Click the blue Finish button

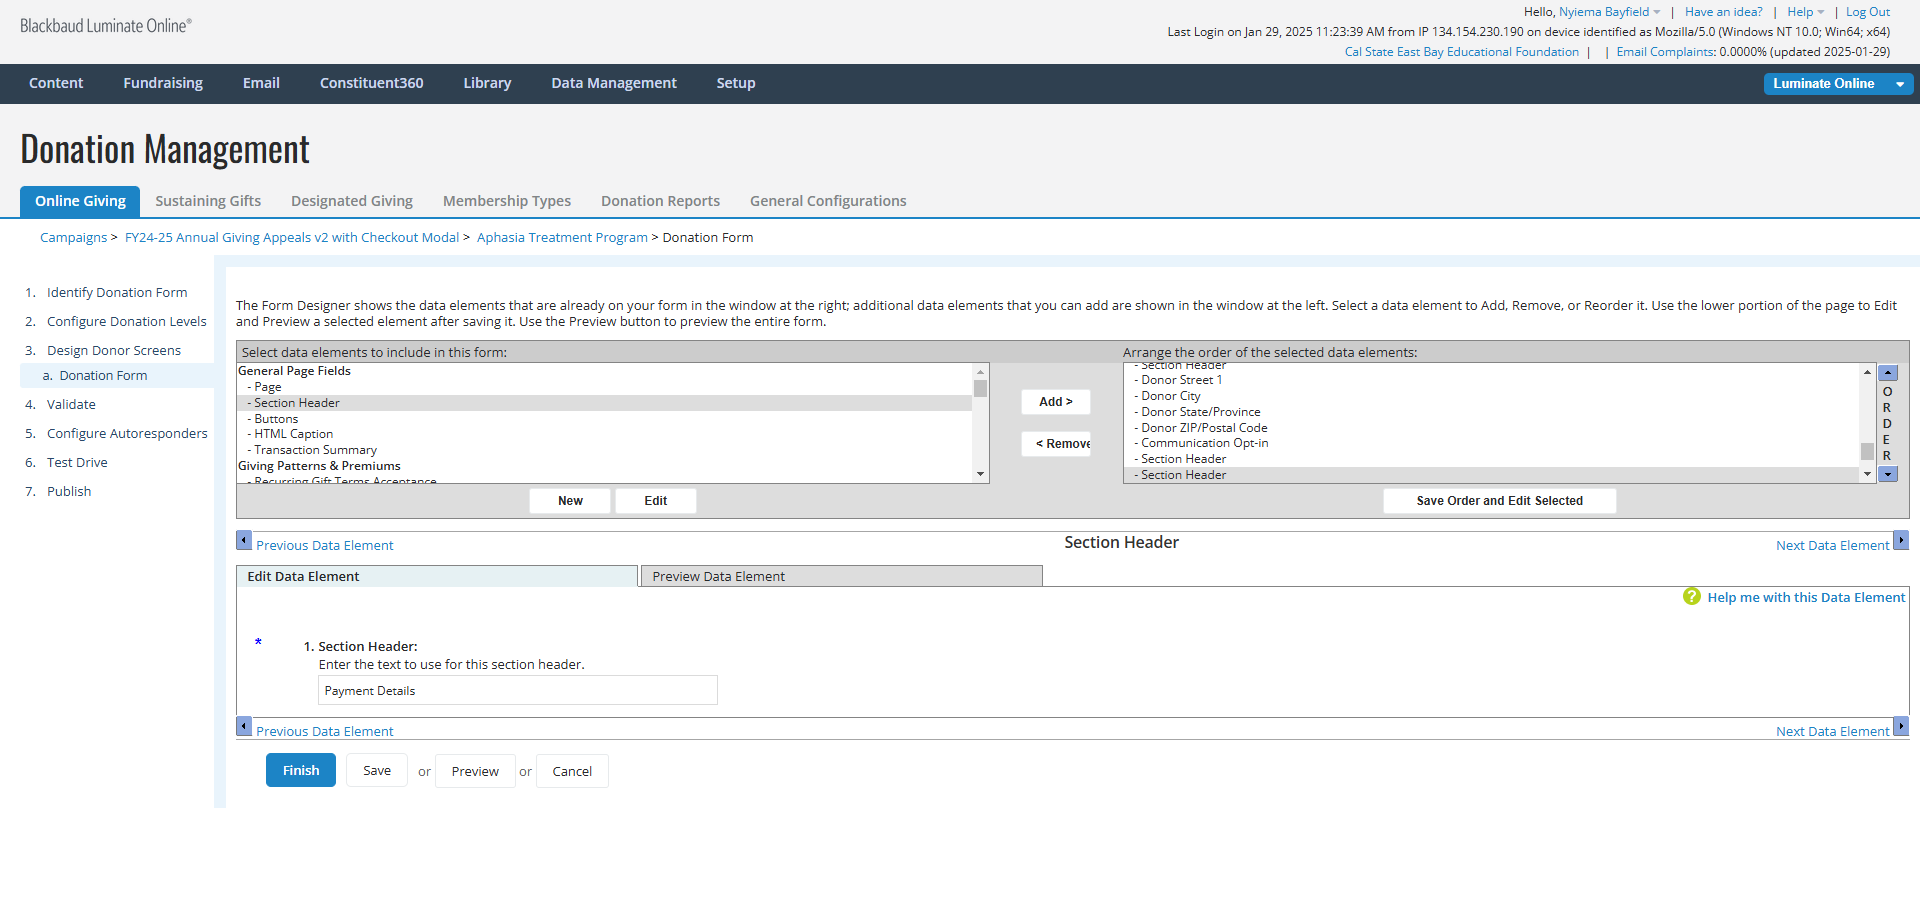[x=300, y=771]
